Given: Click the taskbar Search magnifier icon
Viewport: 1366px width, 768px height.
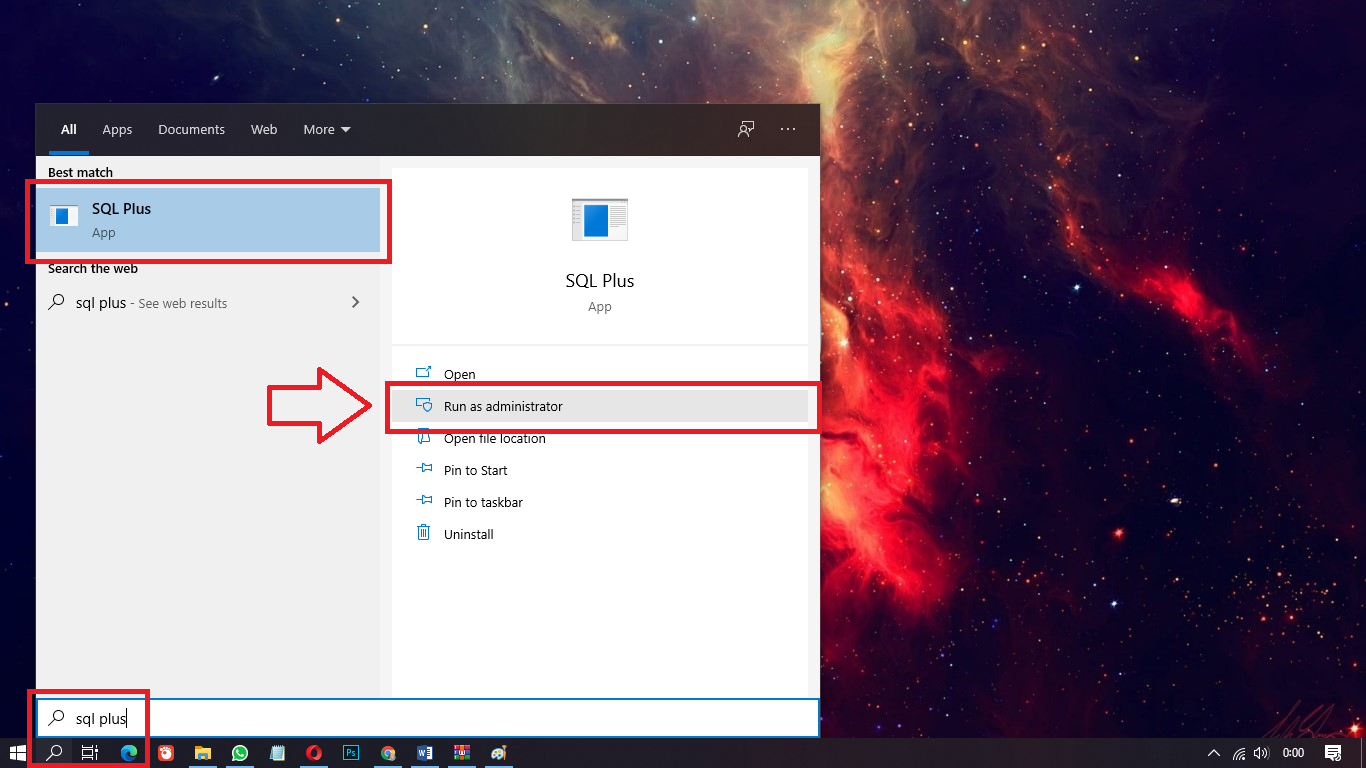Looking at the screenshot, I should [55, 752].
